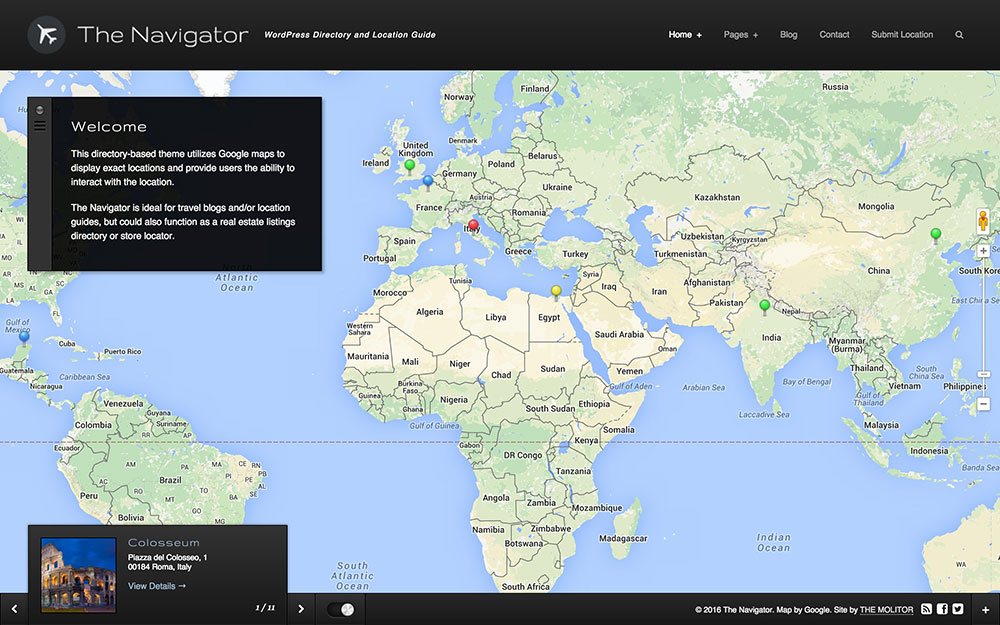Image resolution: width=1000 pixels, height=625 pixels.
Task: Click the 'Piazza del Colosseo, 1' address text
Action: coord(167,557)
